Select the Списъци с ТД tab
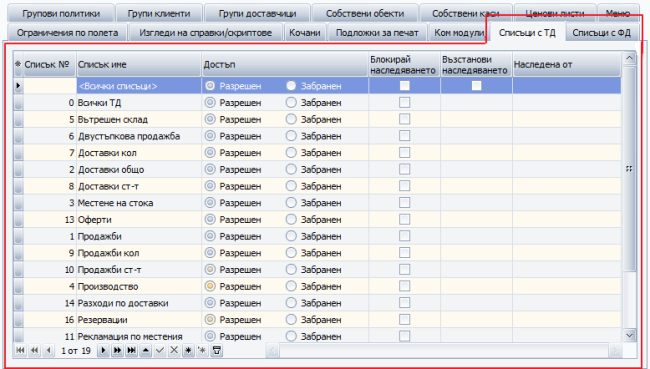 [527, 32]
